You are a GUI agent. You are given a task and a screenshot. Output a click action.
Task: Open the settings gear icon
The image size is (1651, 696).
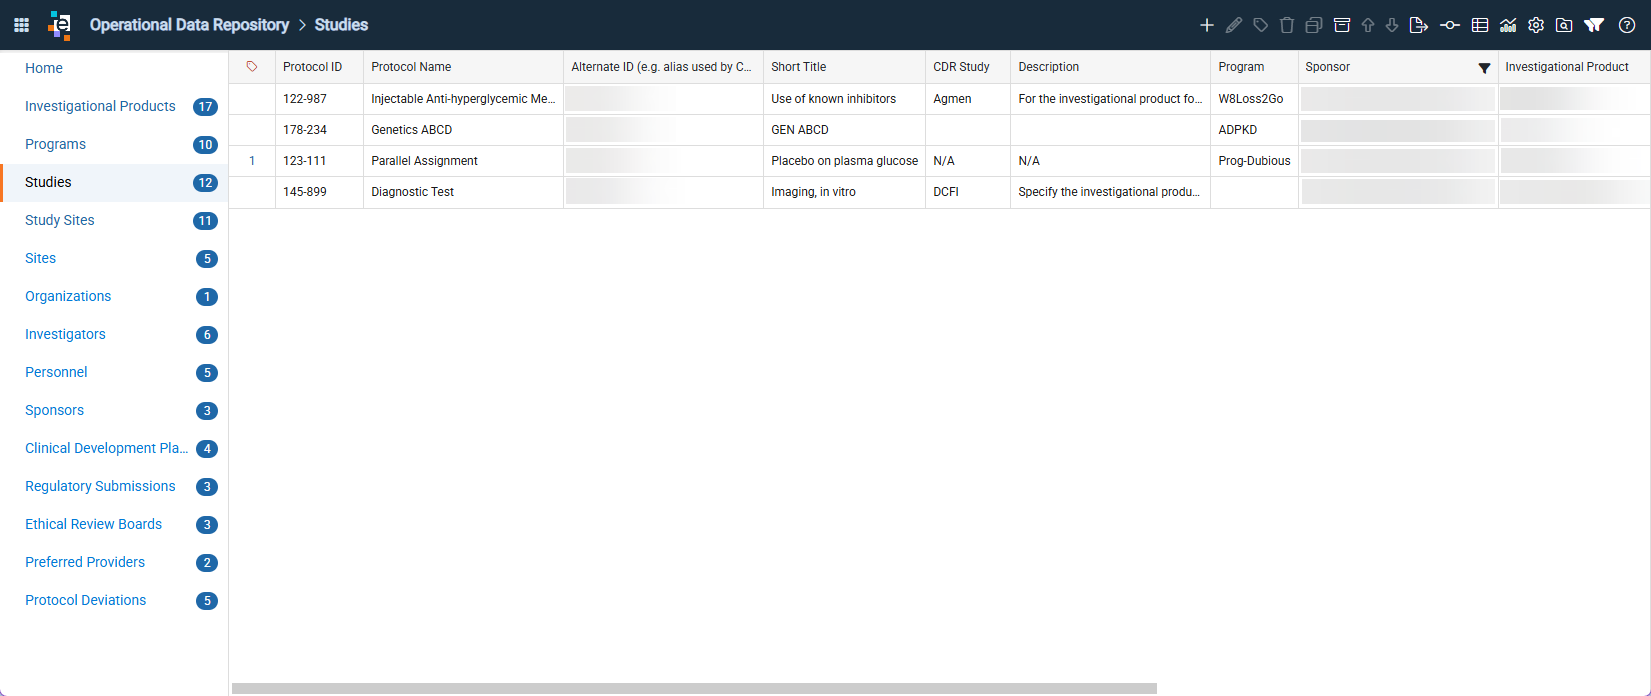(x=1536, y=25)
